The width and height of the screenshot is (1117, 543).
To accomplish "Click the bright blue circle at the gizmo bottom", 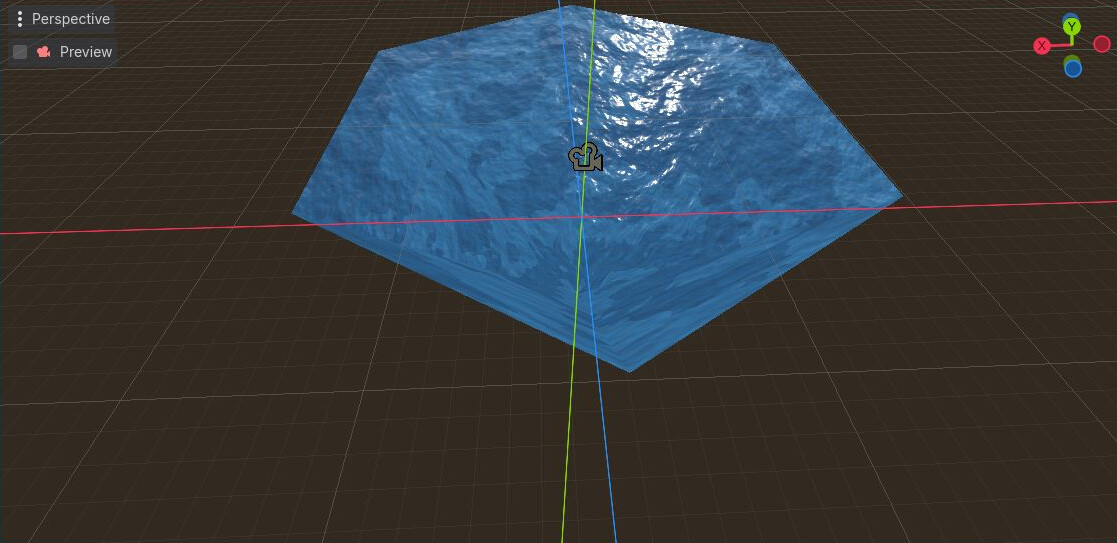I will coord(1073,69).
